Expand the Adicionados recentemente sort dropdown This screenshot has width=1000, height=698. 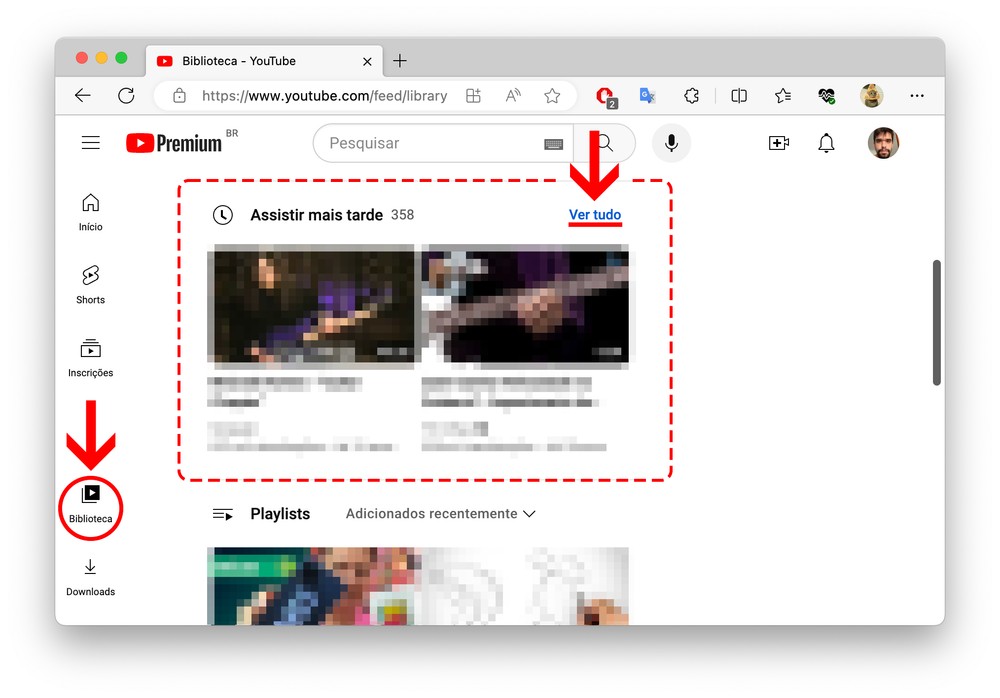coord(440,514)
